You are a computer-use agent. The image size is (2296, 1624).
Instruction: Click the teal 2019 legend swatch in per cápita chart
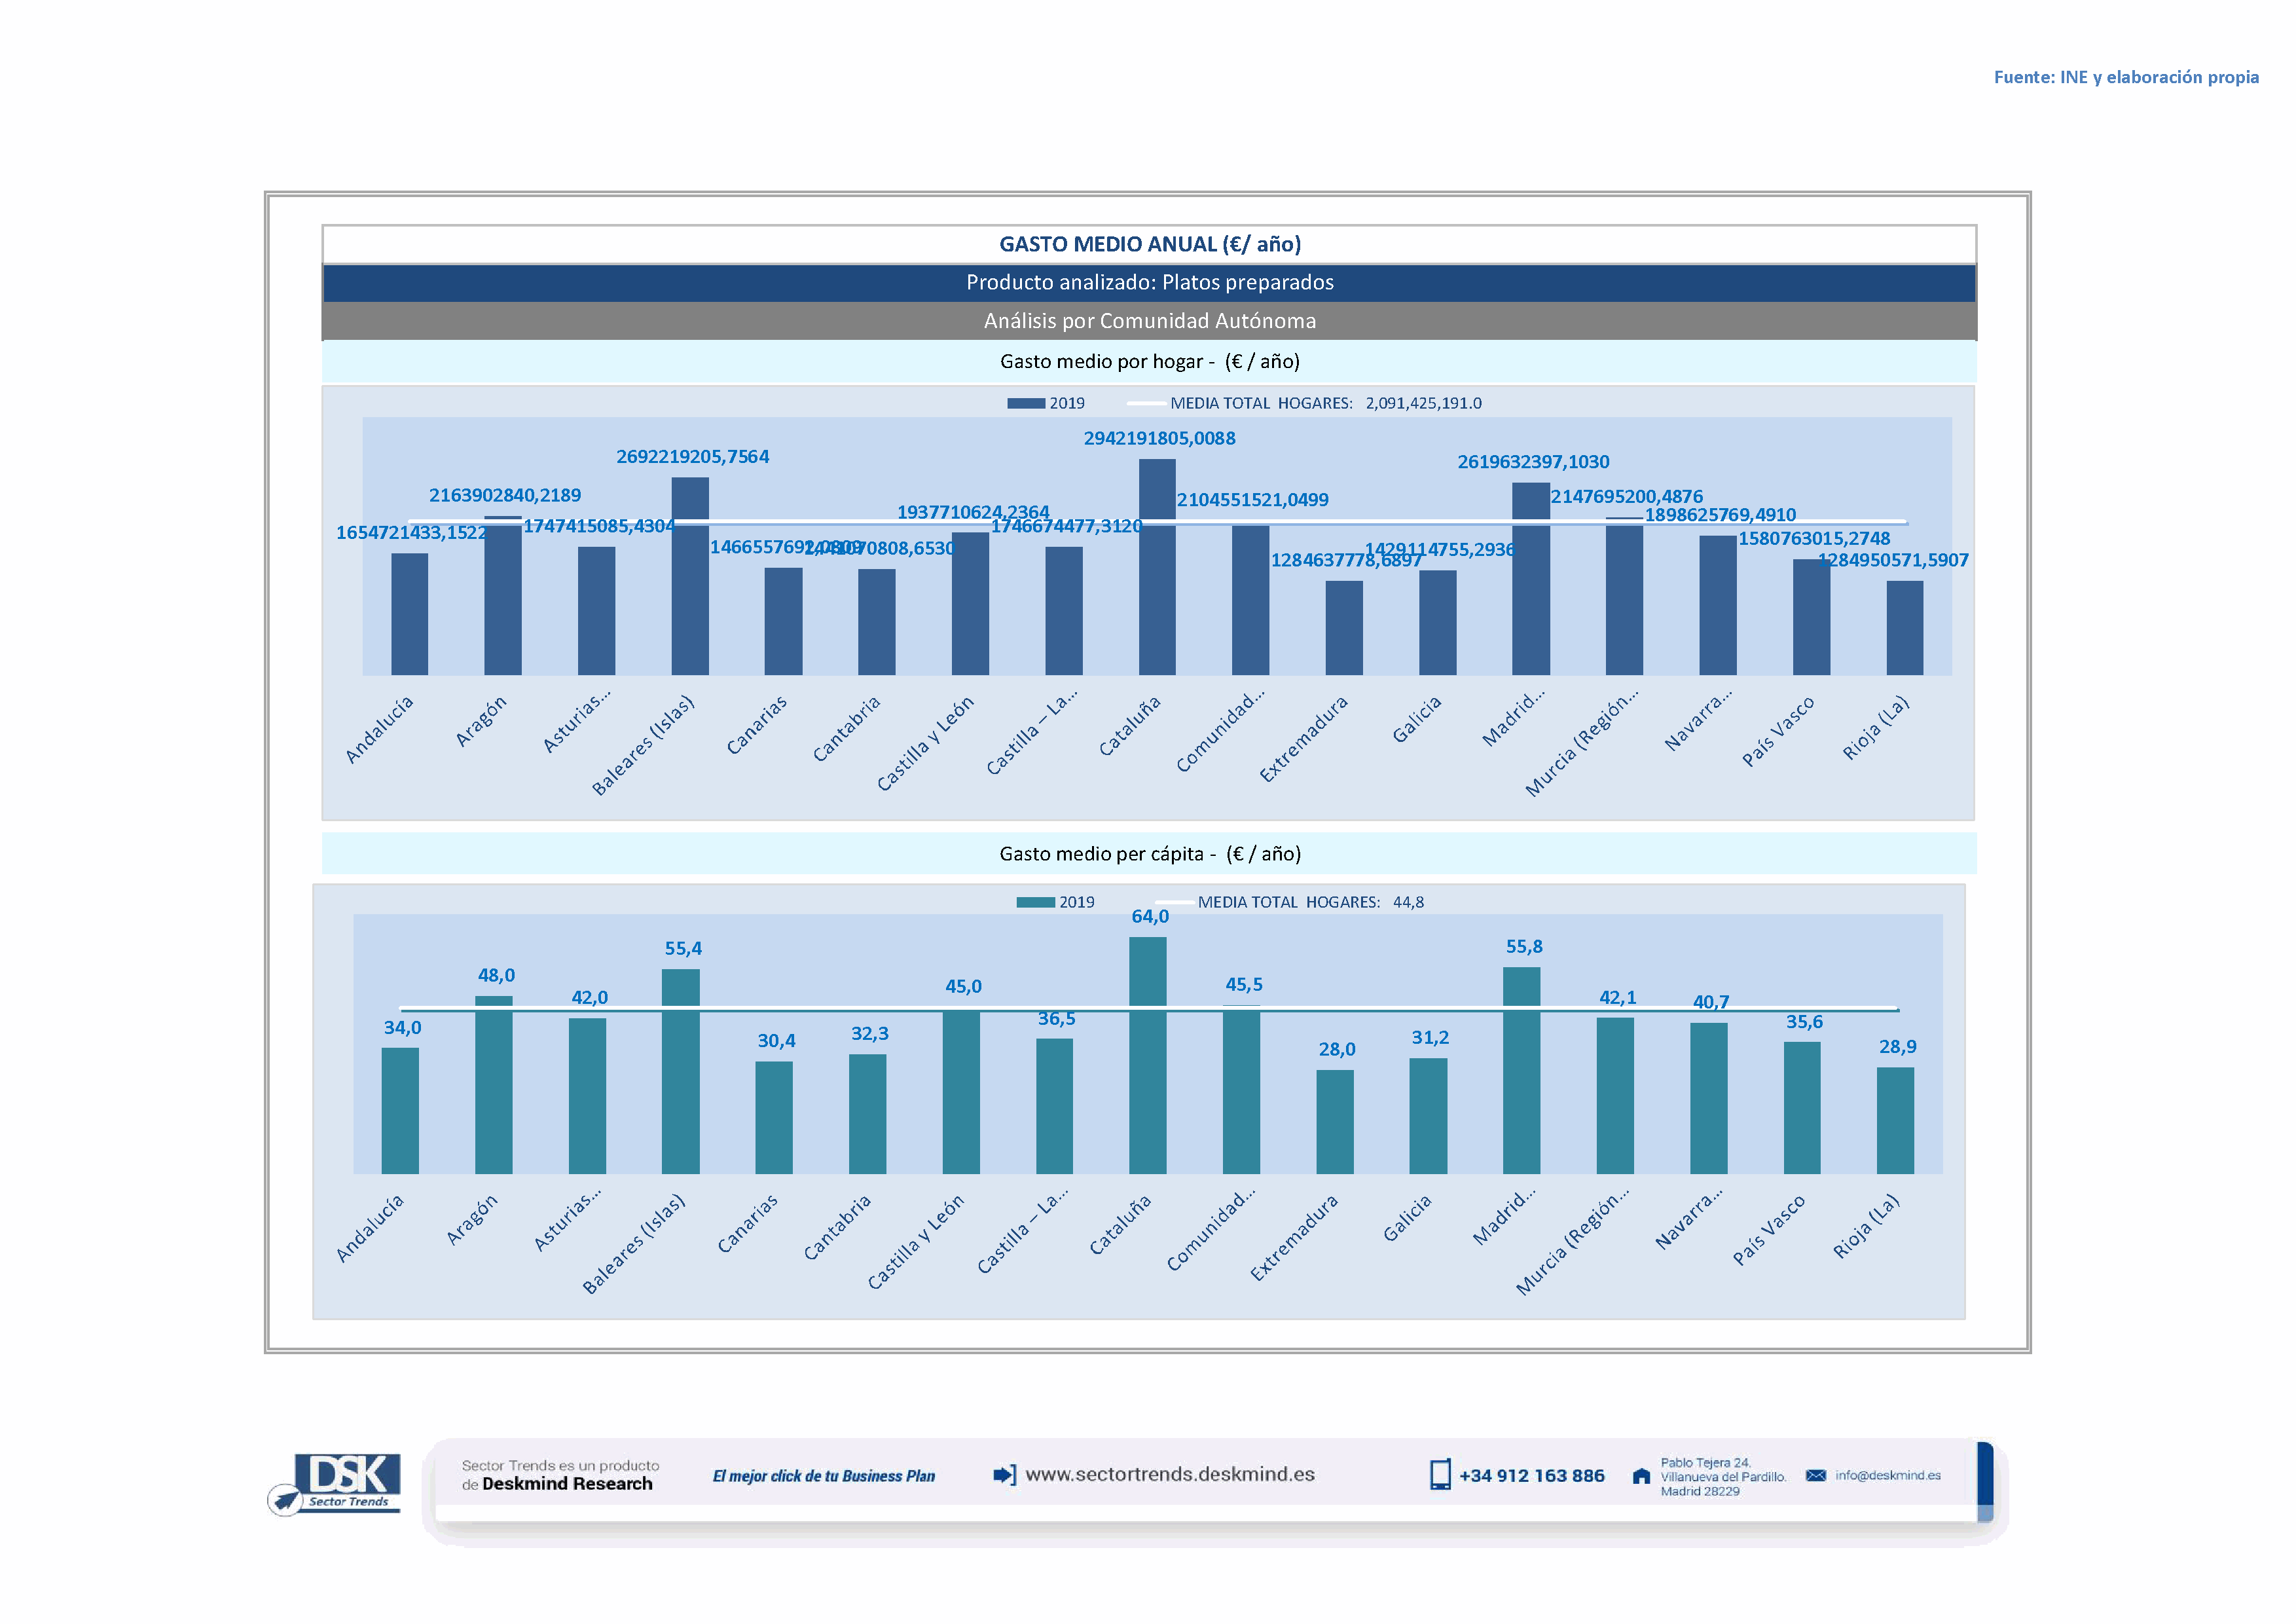pyautogui.click(x=1035, y=902)
